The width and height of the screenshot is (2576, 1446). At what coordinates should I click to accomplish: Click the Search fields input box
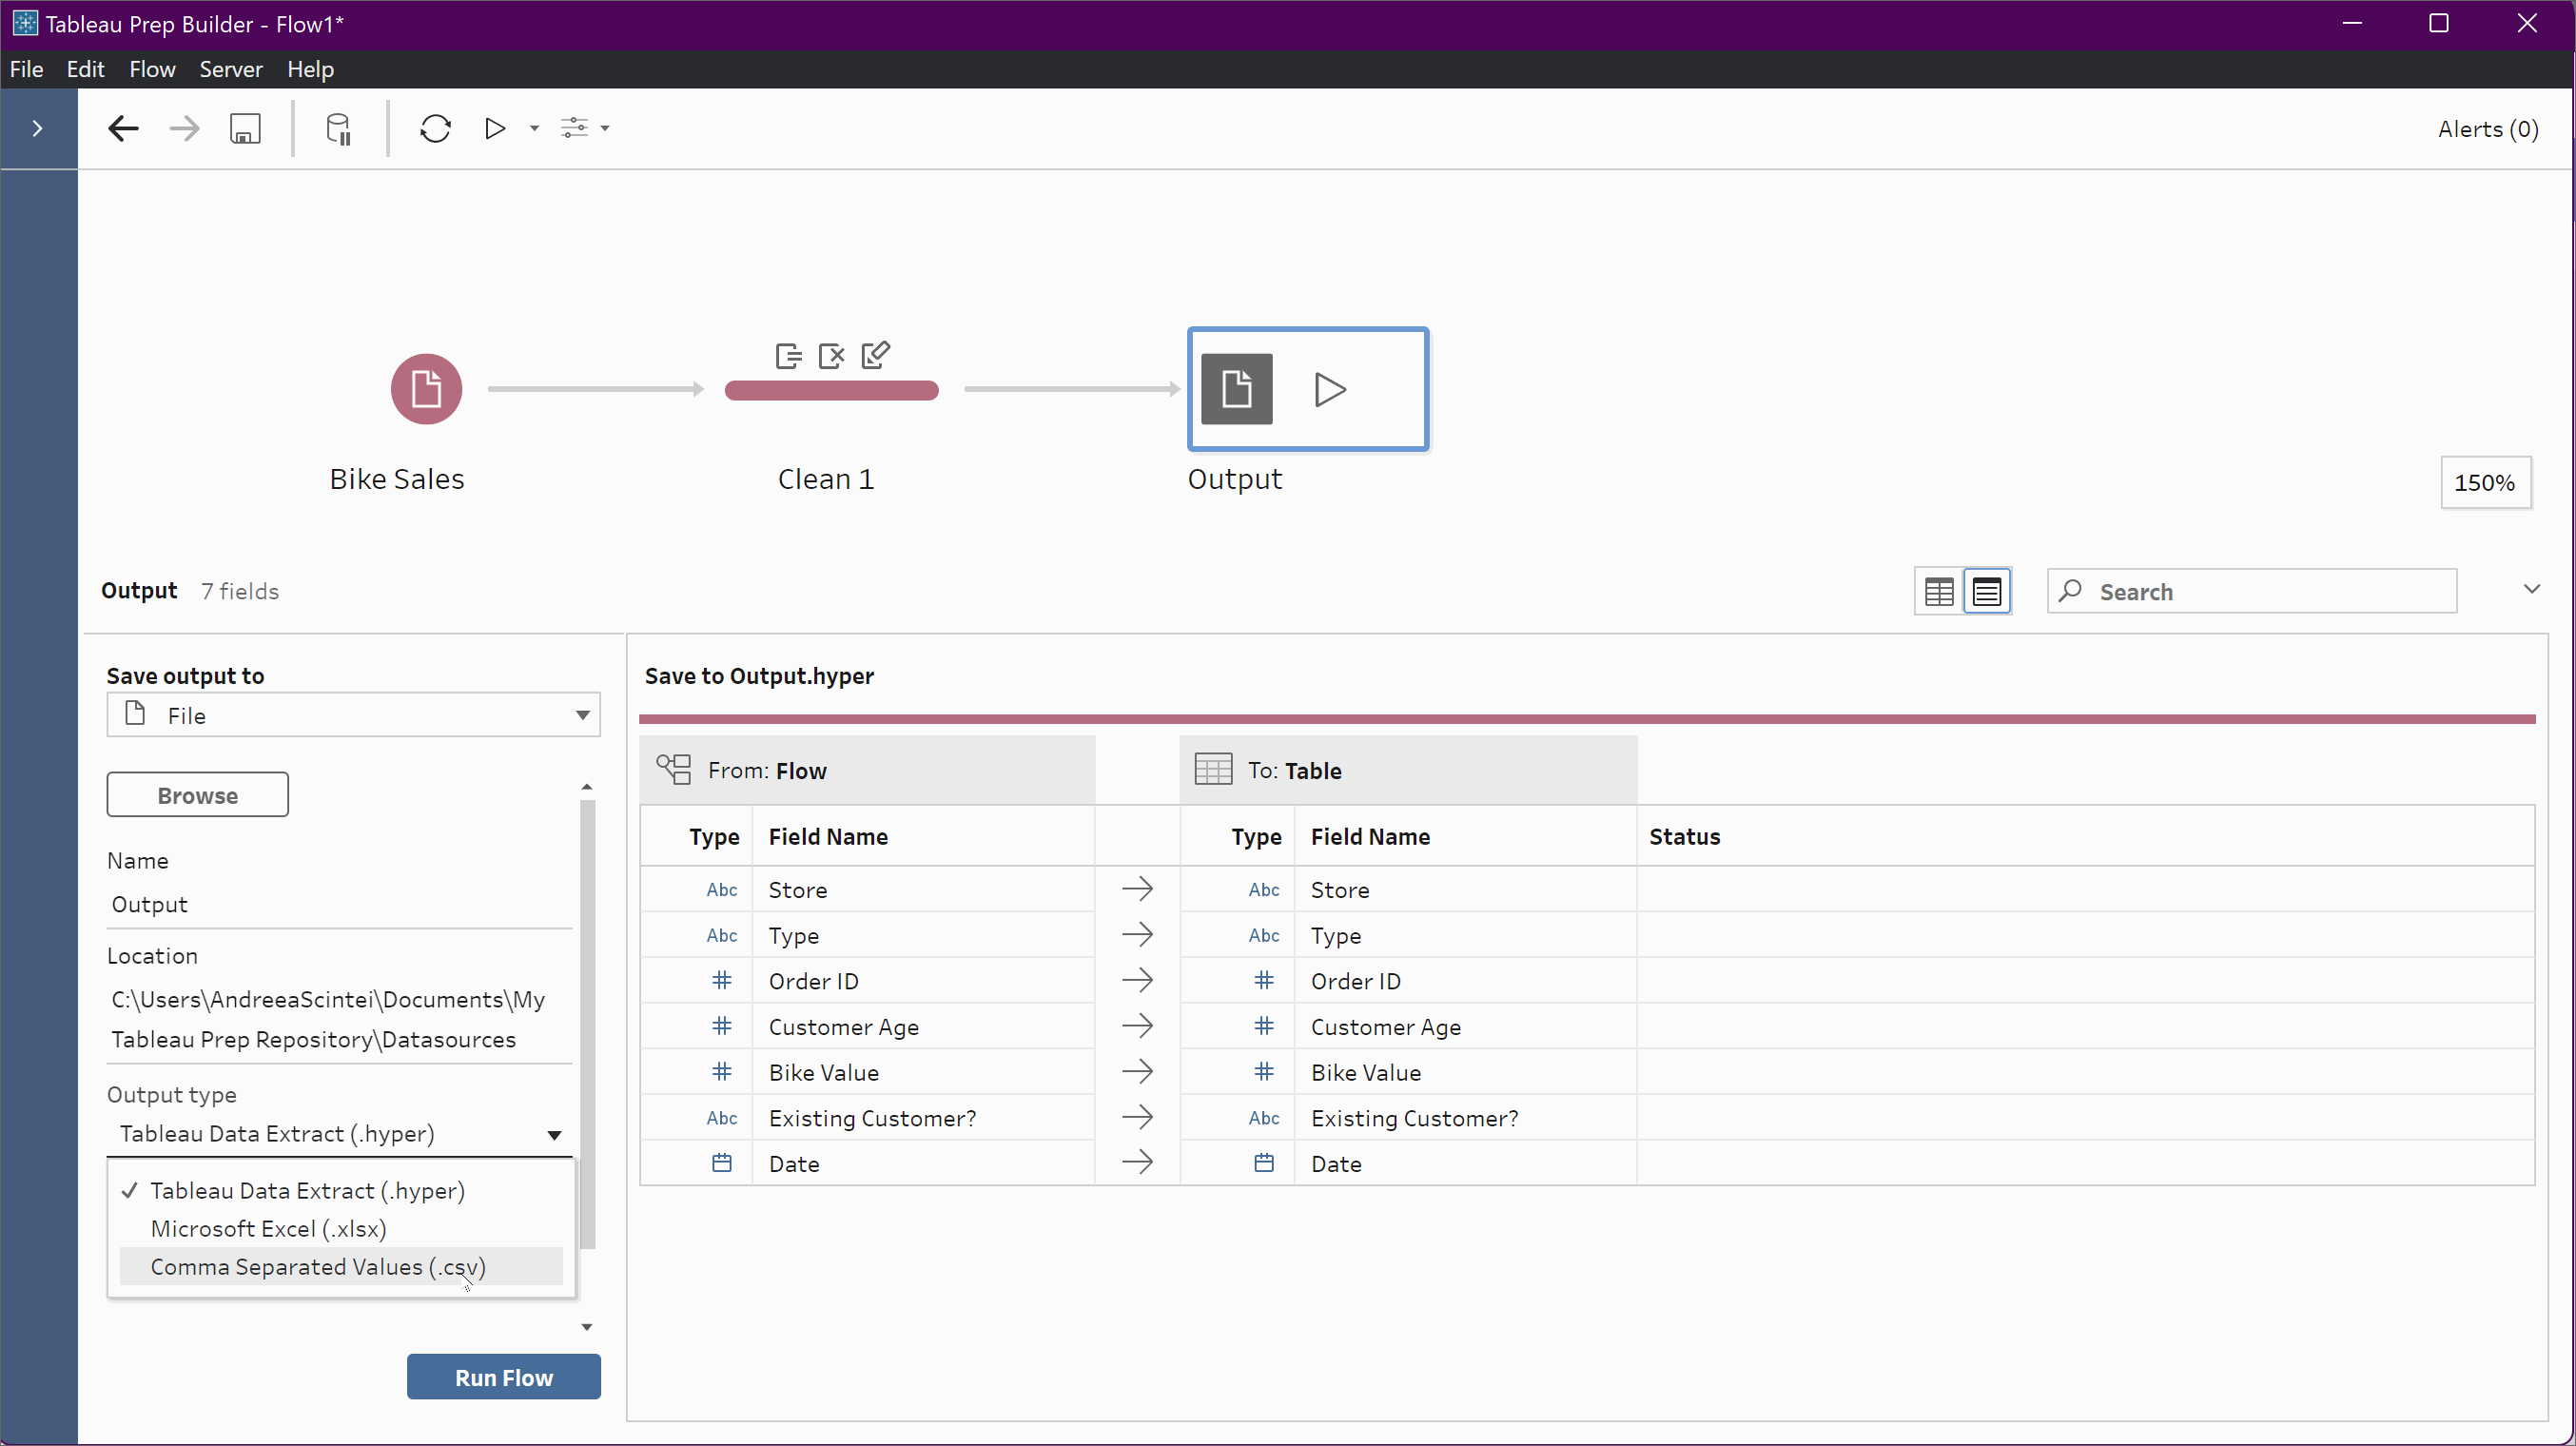coord(2270,591)
